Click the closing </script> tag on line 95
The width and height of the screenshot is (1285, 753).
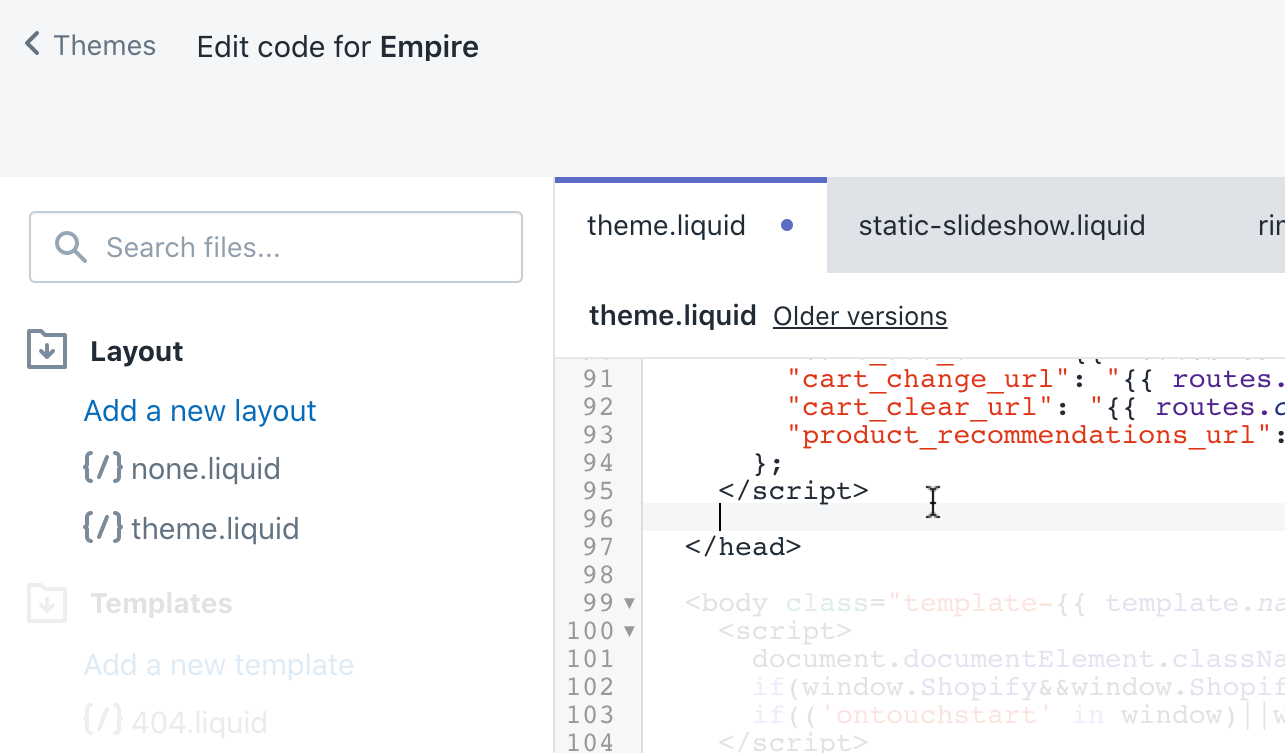794,490
